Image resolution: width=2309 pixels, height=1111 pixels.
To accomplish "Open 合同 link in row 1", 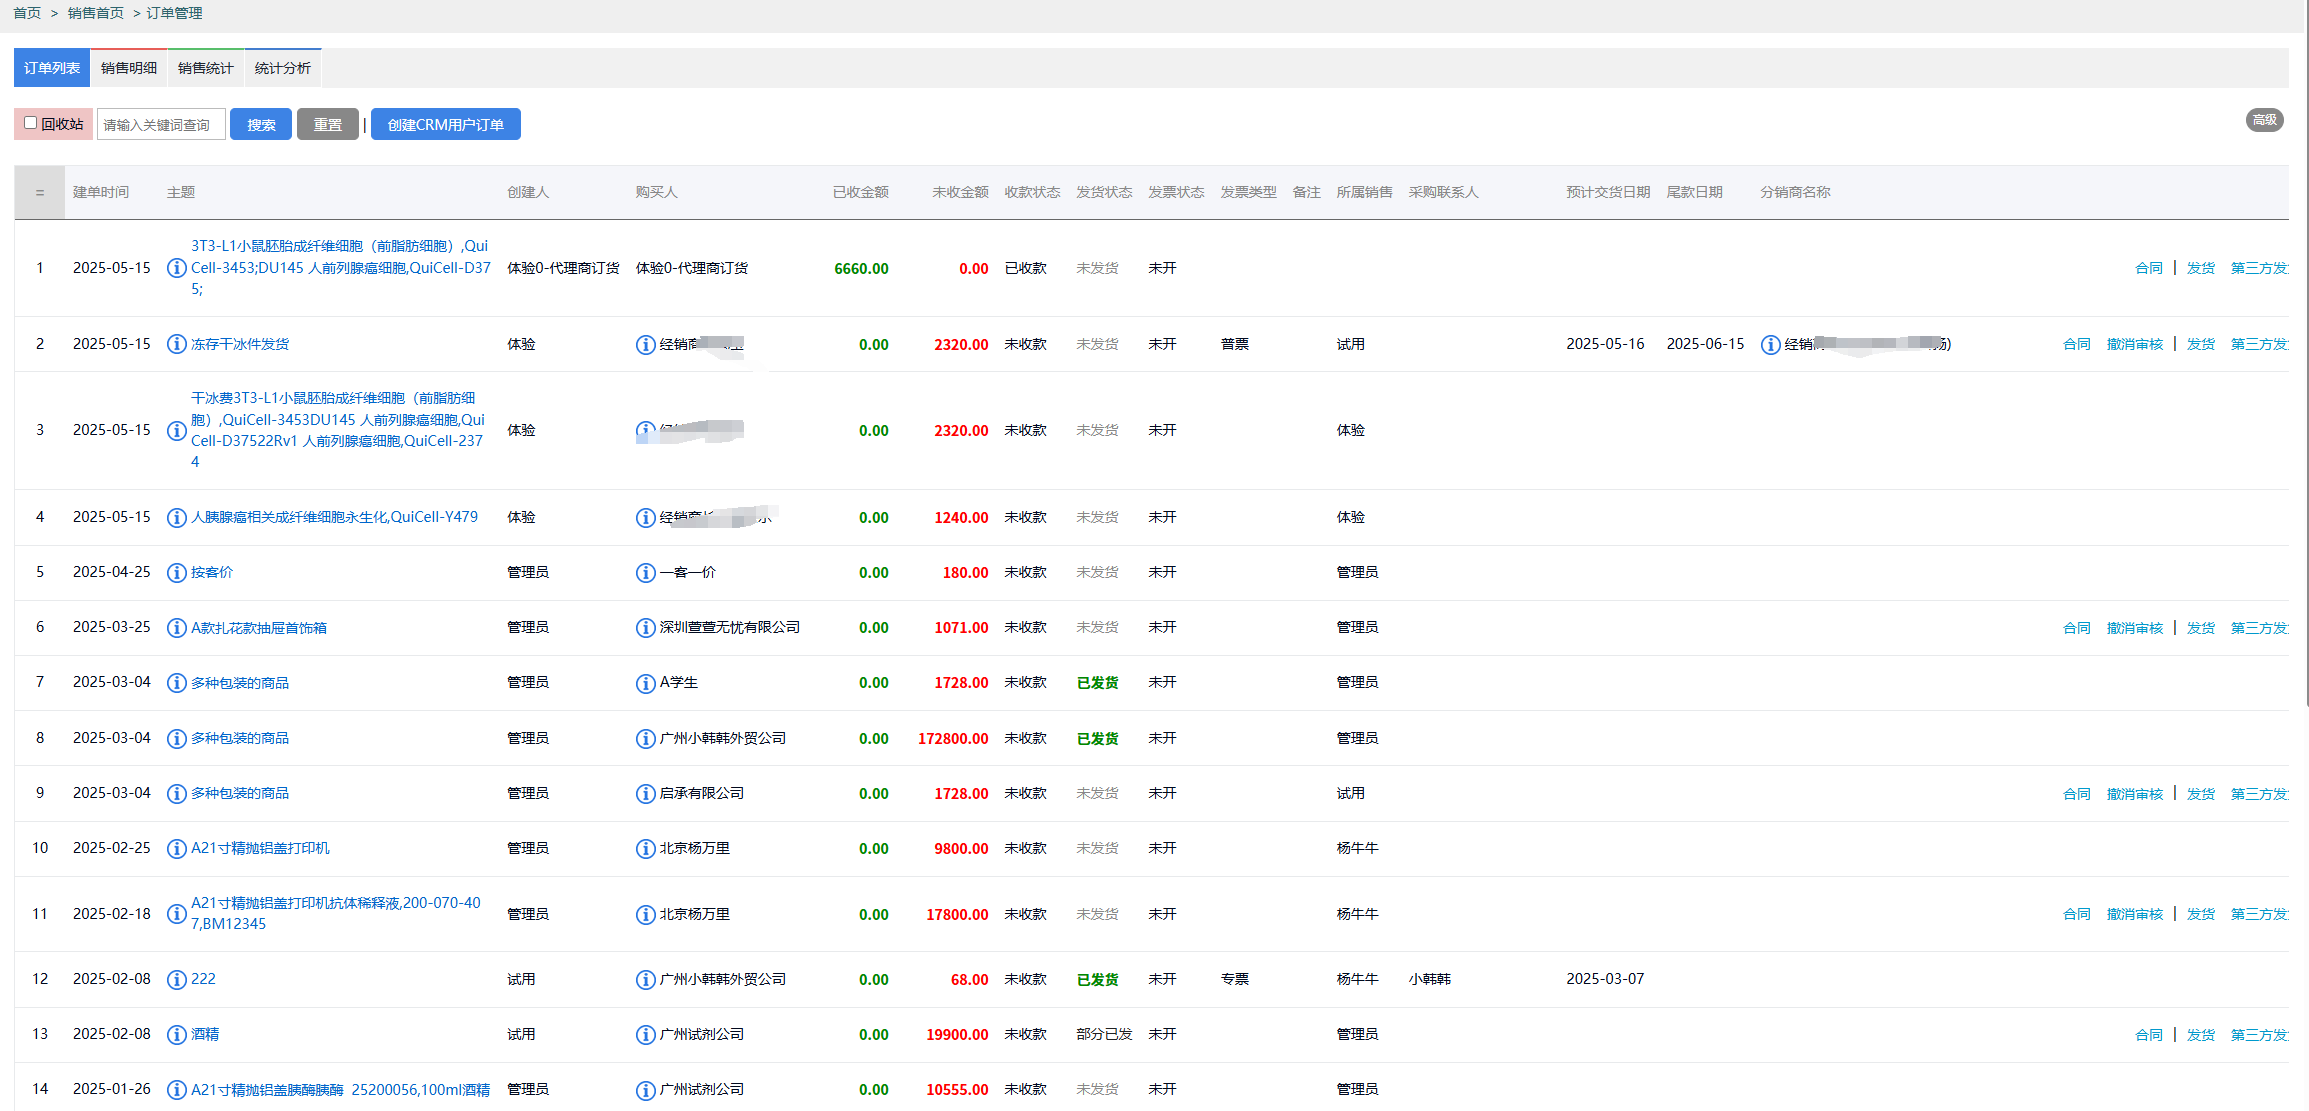I will coord(2149,268).
